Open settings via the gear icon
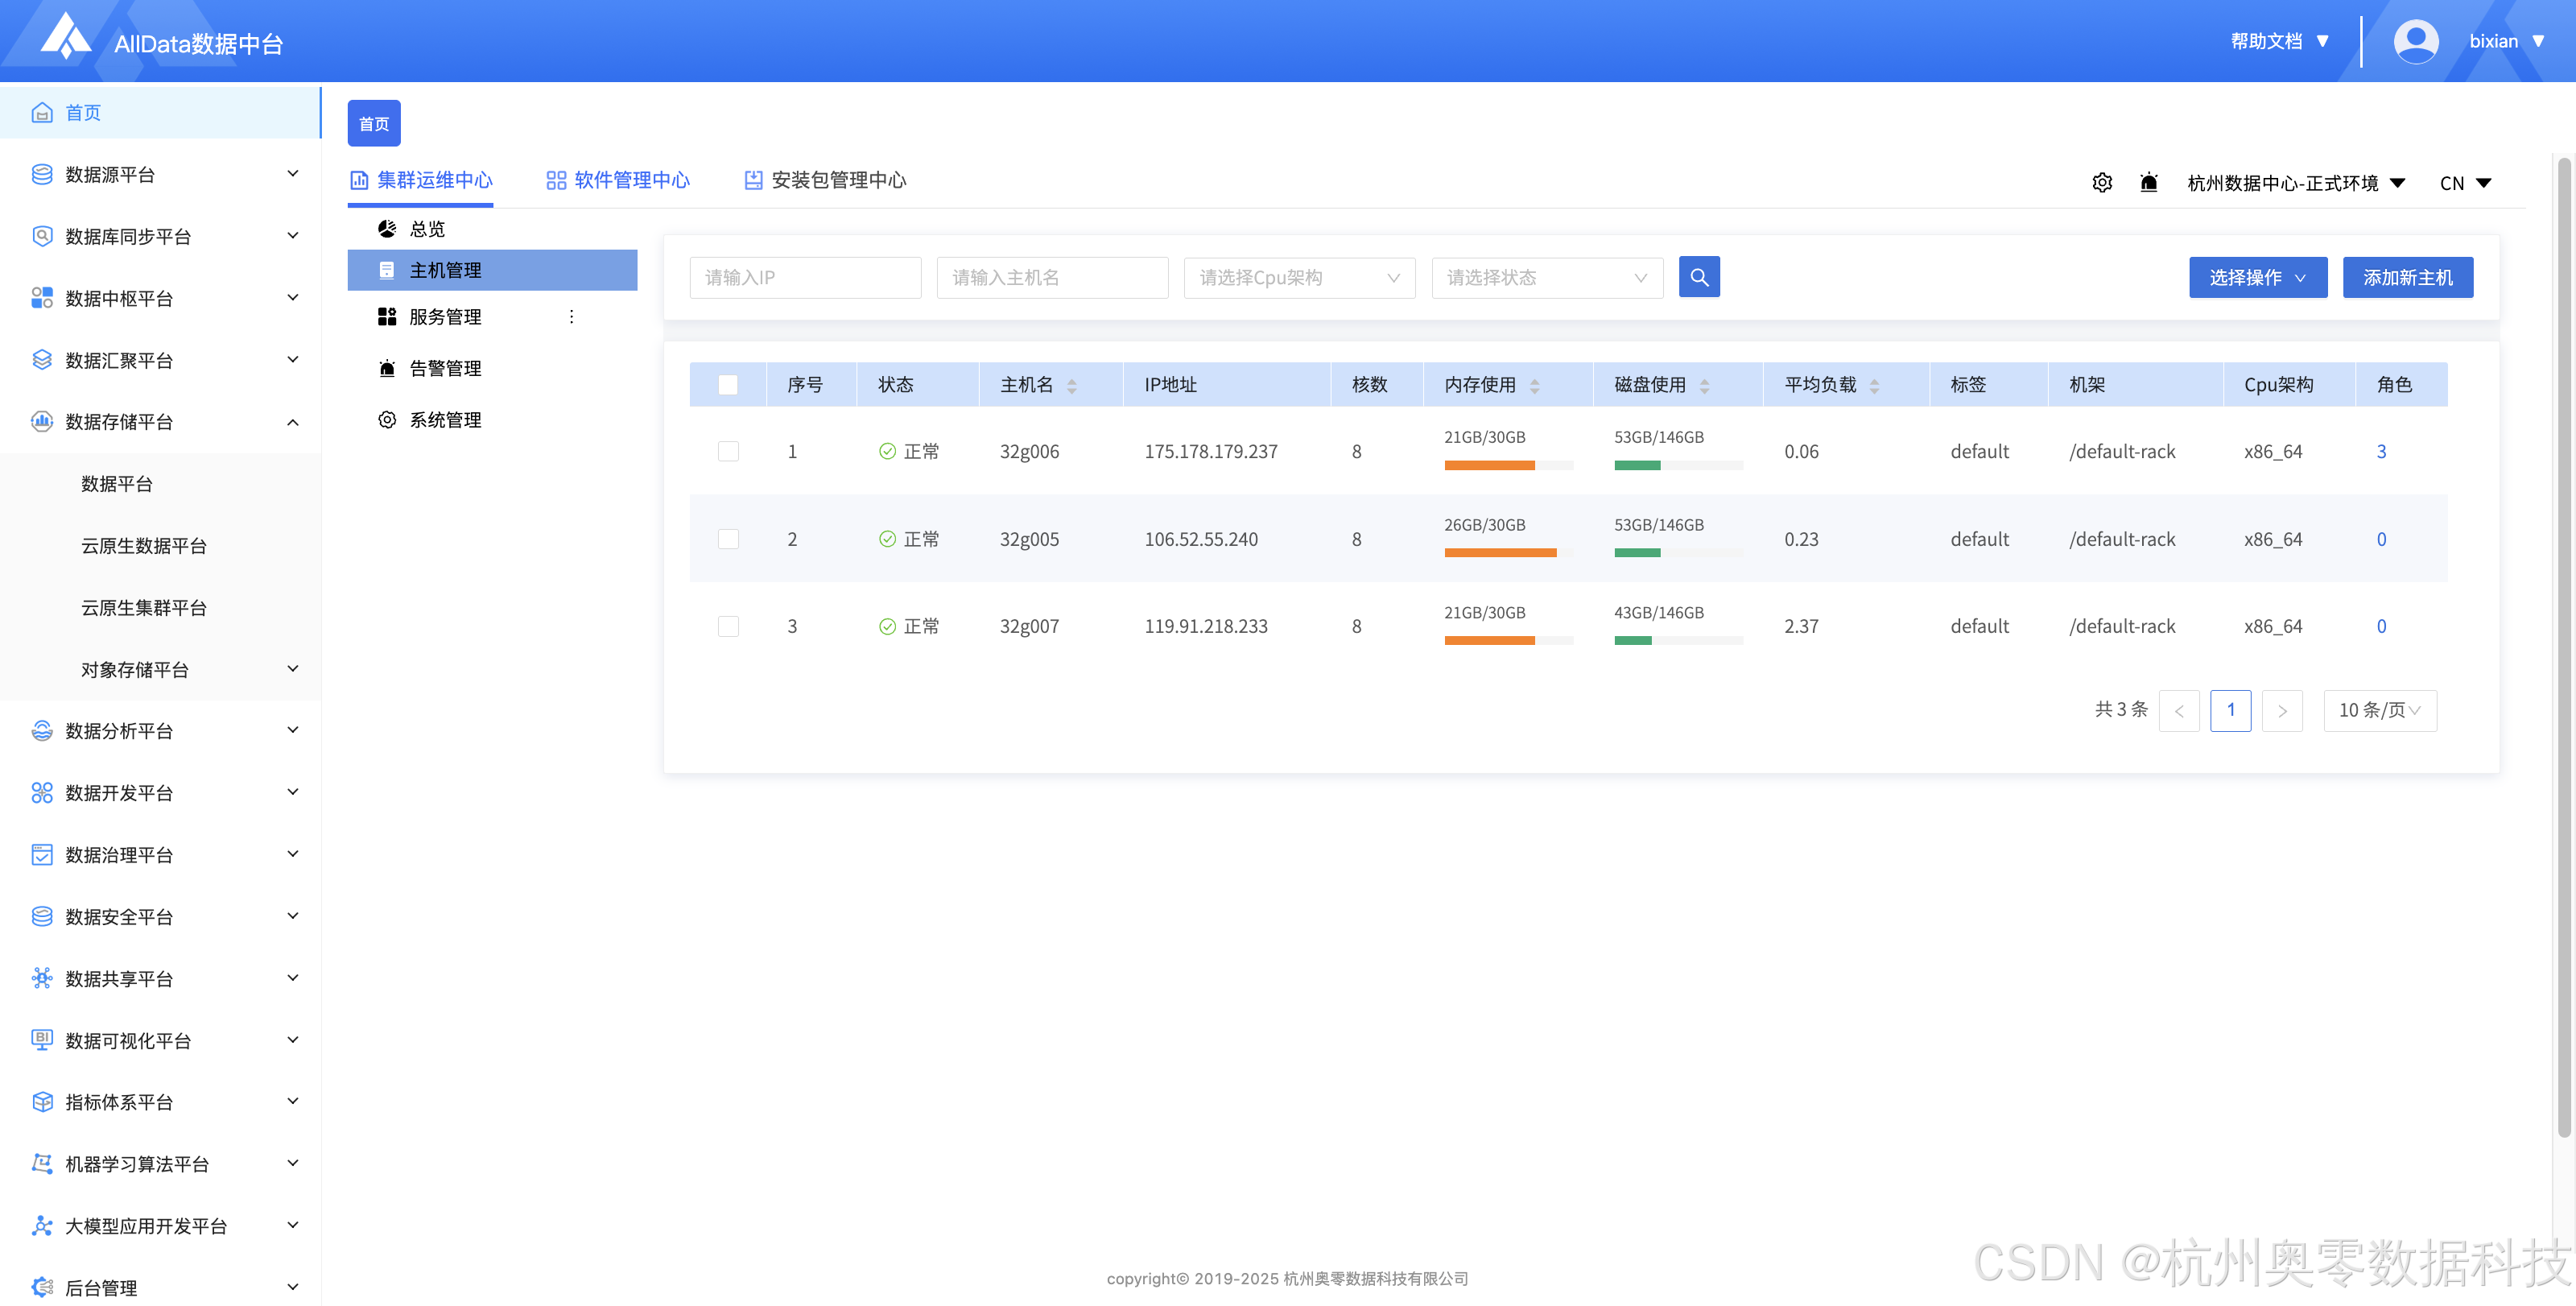The image size is (2576, 1306). tap(2102, 183)
